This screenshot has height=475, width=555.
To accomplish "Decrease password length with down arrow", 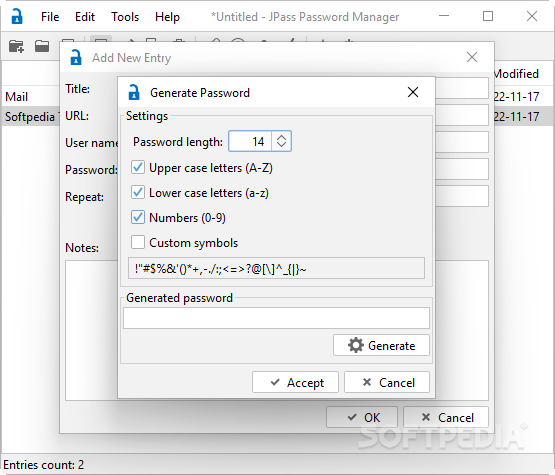I will (x=281, y=145).
